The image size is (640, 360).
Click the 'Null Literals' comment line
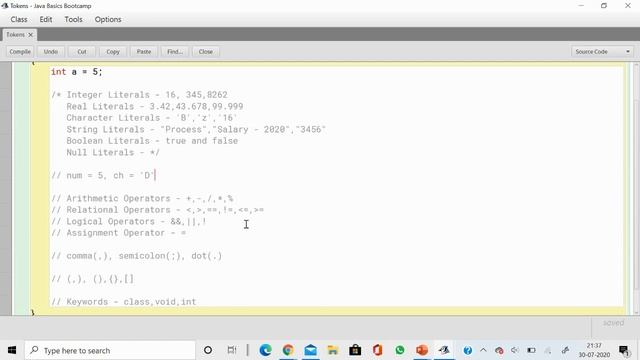pos(113,152)
